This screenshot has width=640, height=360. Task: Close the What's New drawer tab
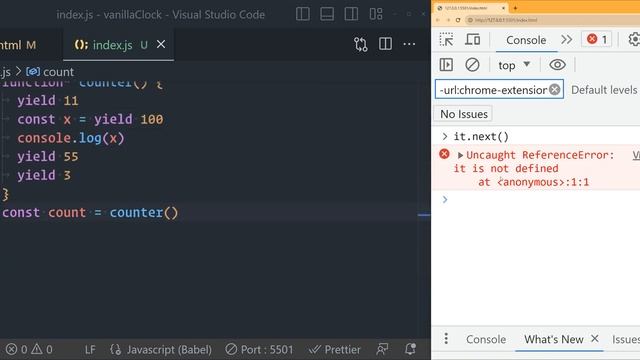pos(595,338)
